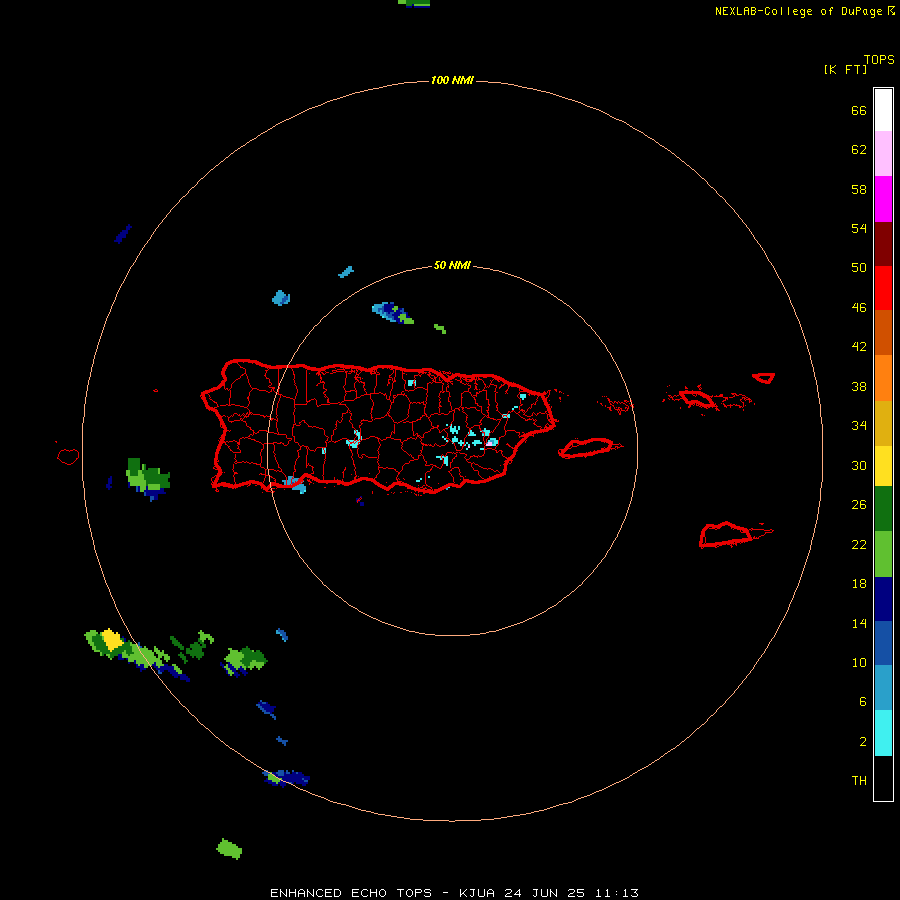This screenshot has width=900, height=900.
Task: Click the "6" legend value
Action: coord(863,701)
